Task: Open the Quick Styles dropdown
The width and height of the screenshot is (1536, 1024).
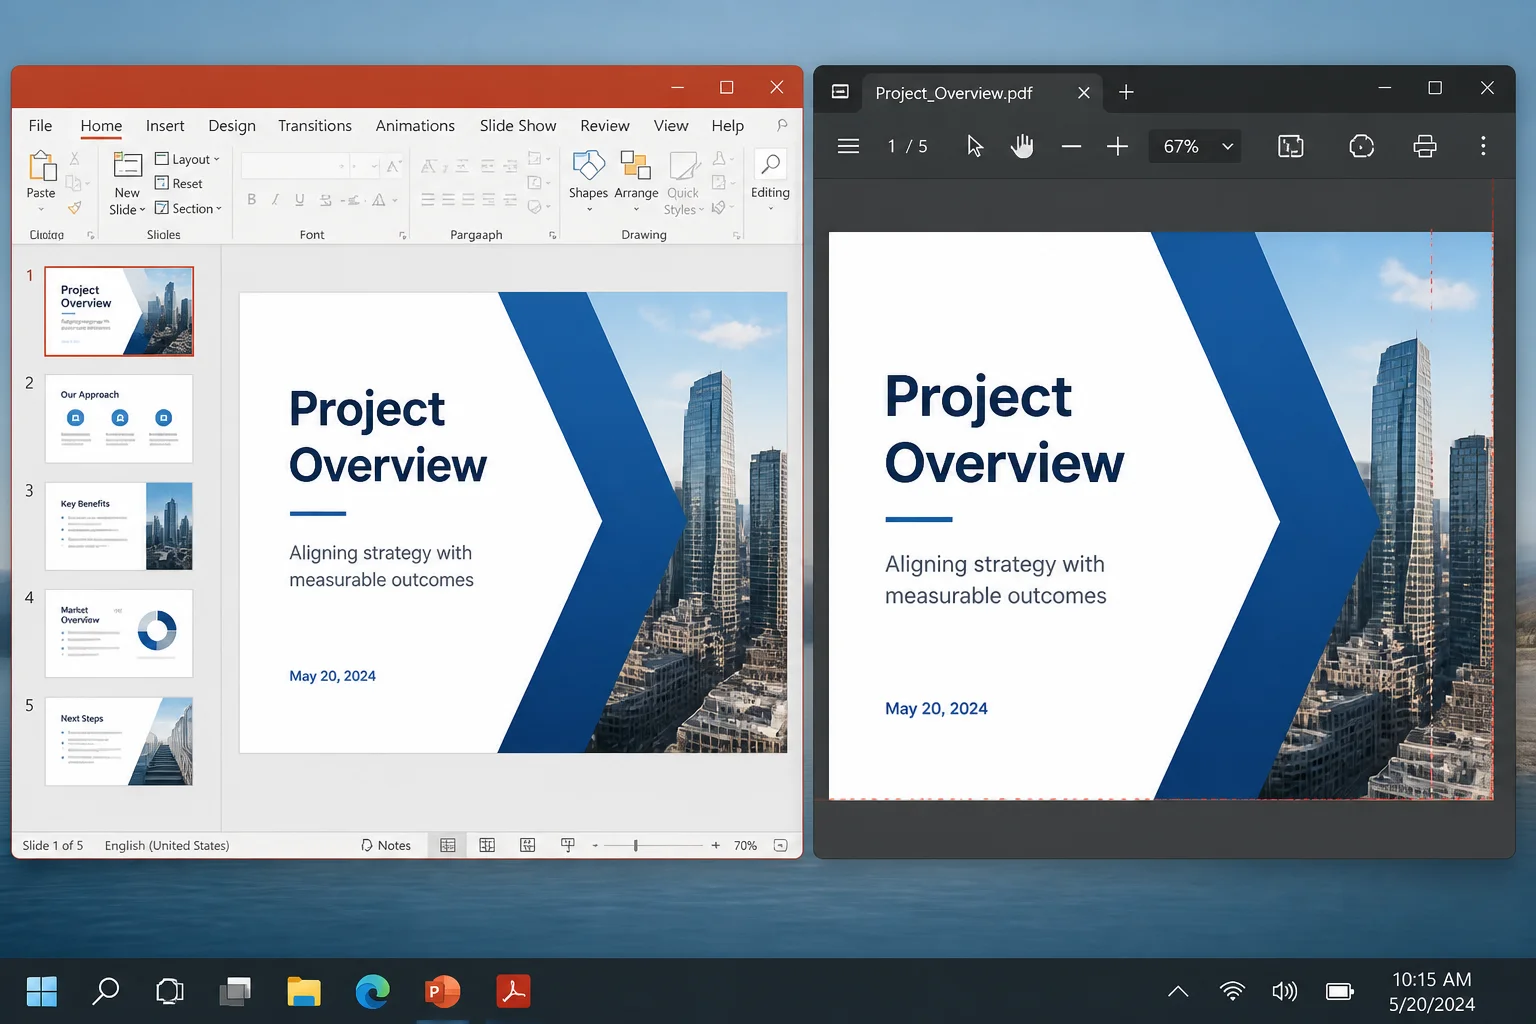Action: 684,183
